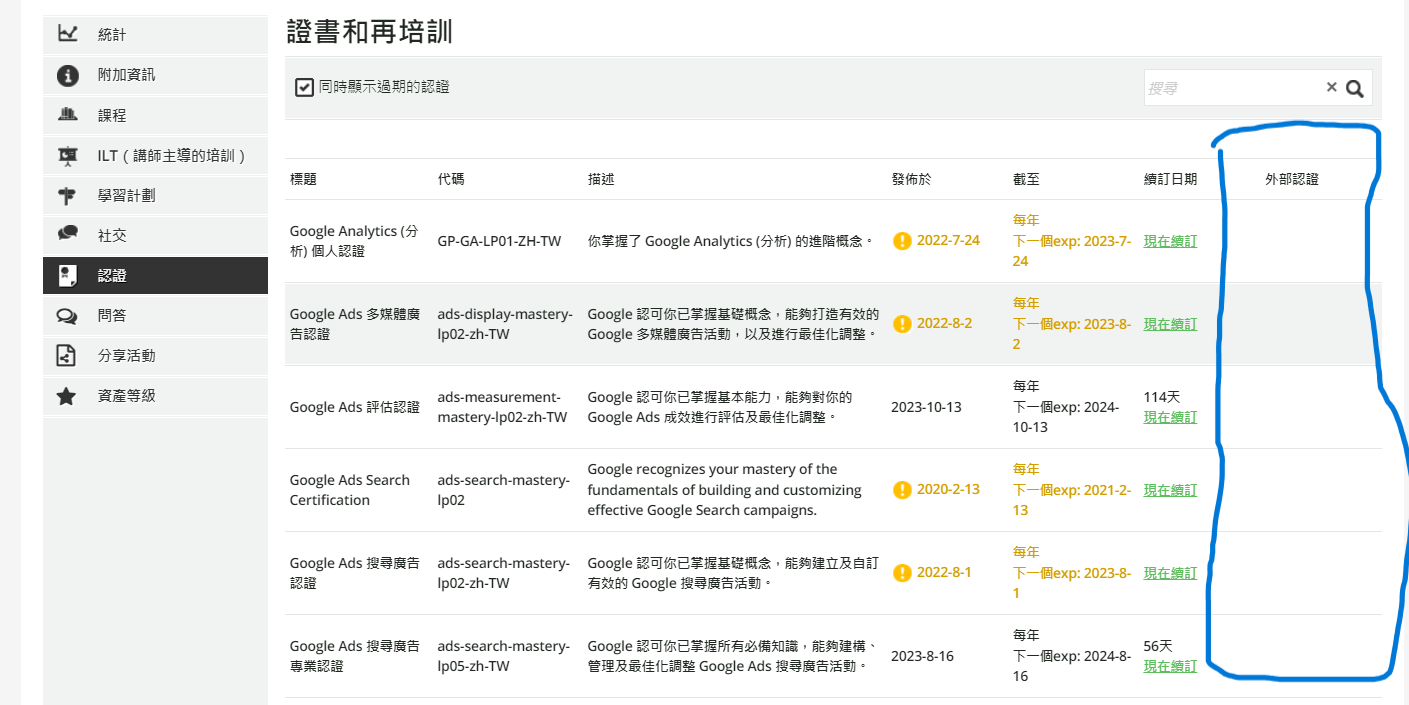
Task: Click the 課程 icon in sidebar
Action: 68,115
